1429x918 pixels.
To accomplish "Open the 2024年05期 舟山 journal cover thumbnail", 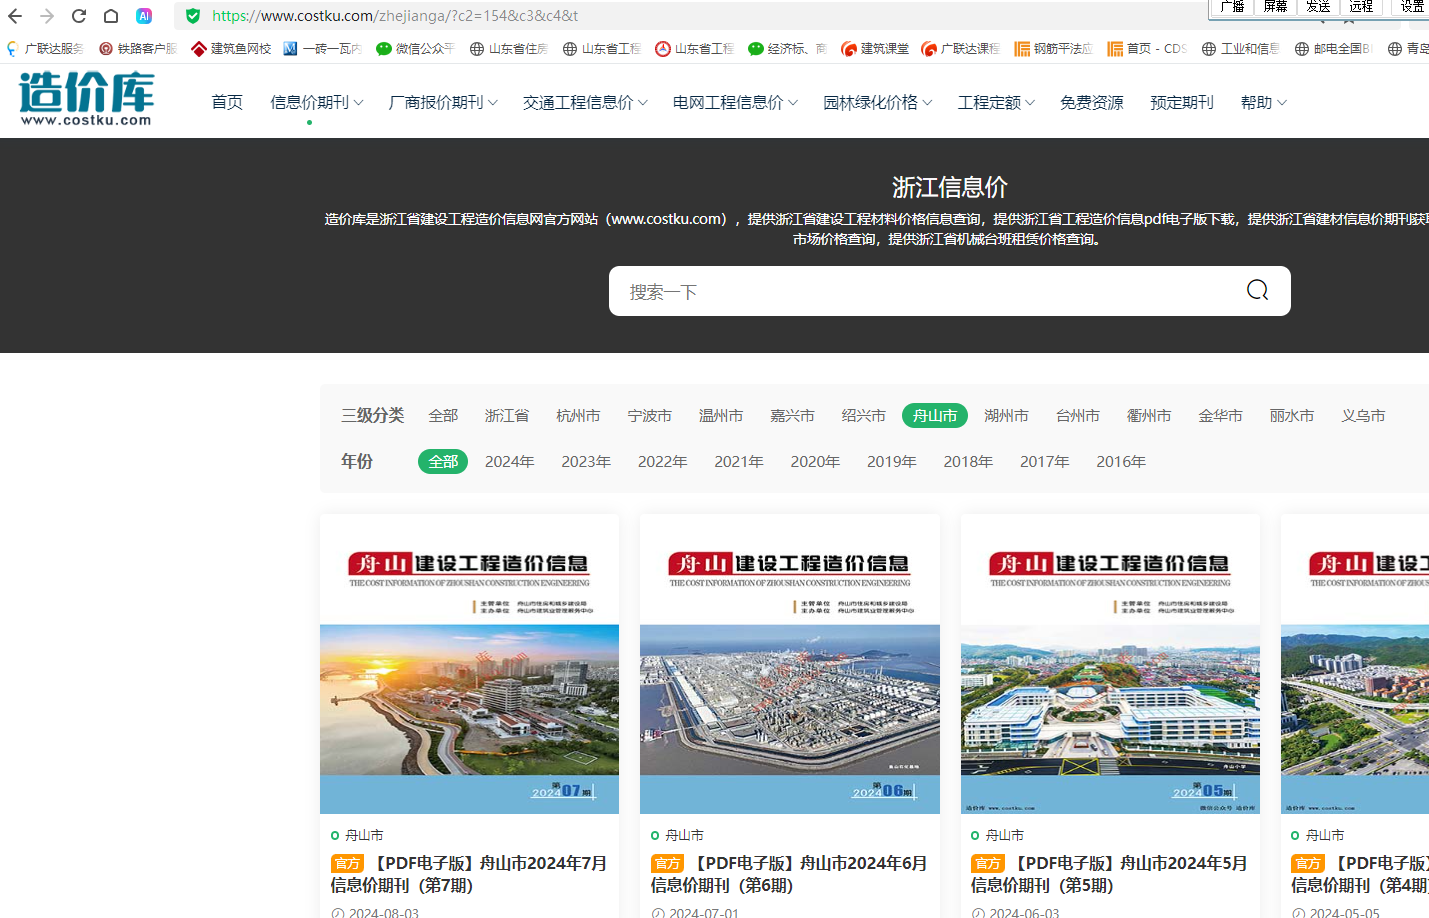I will [x=1110, y=664].
